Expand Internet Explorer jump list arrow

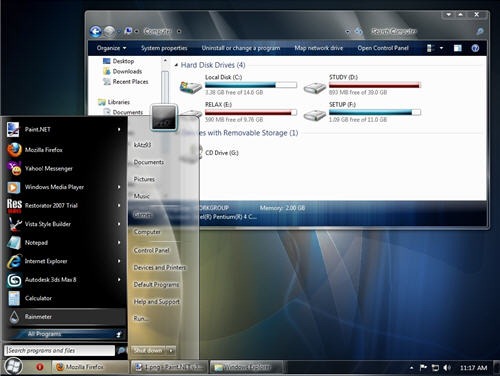point(119,261)
